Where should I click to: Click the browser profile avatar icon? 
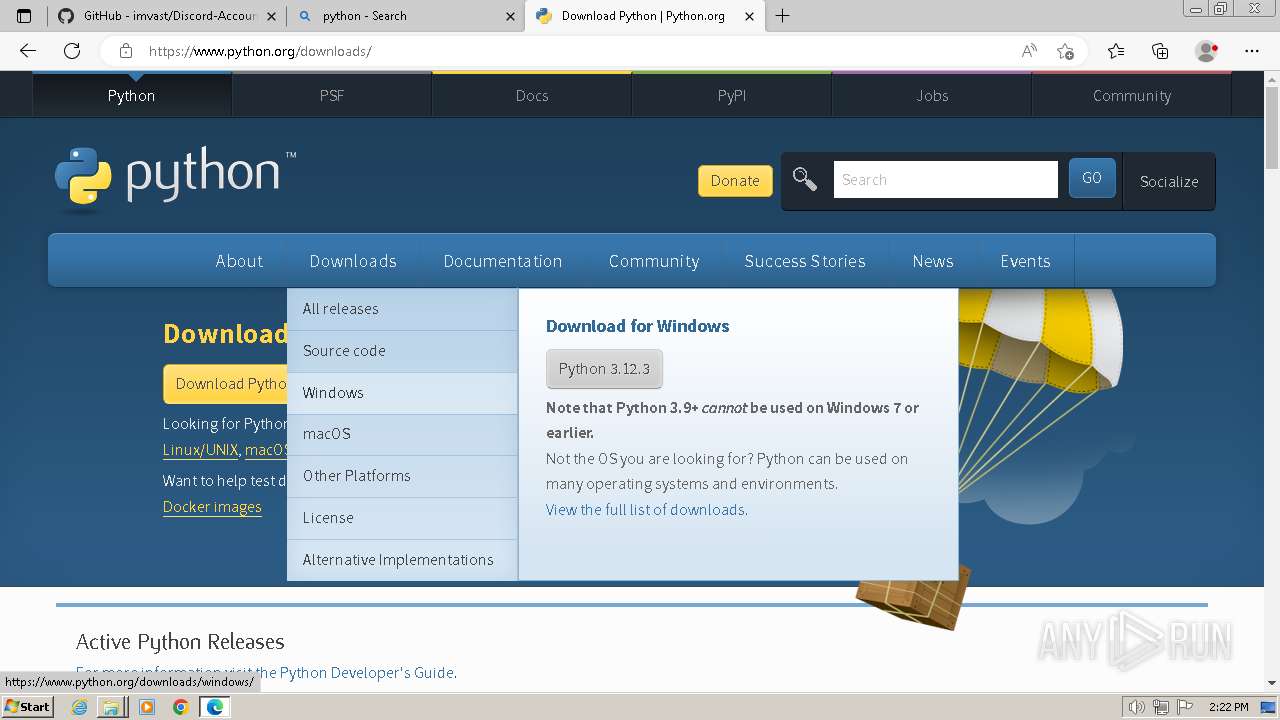pyautogui.click(x=1207, y=51)
